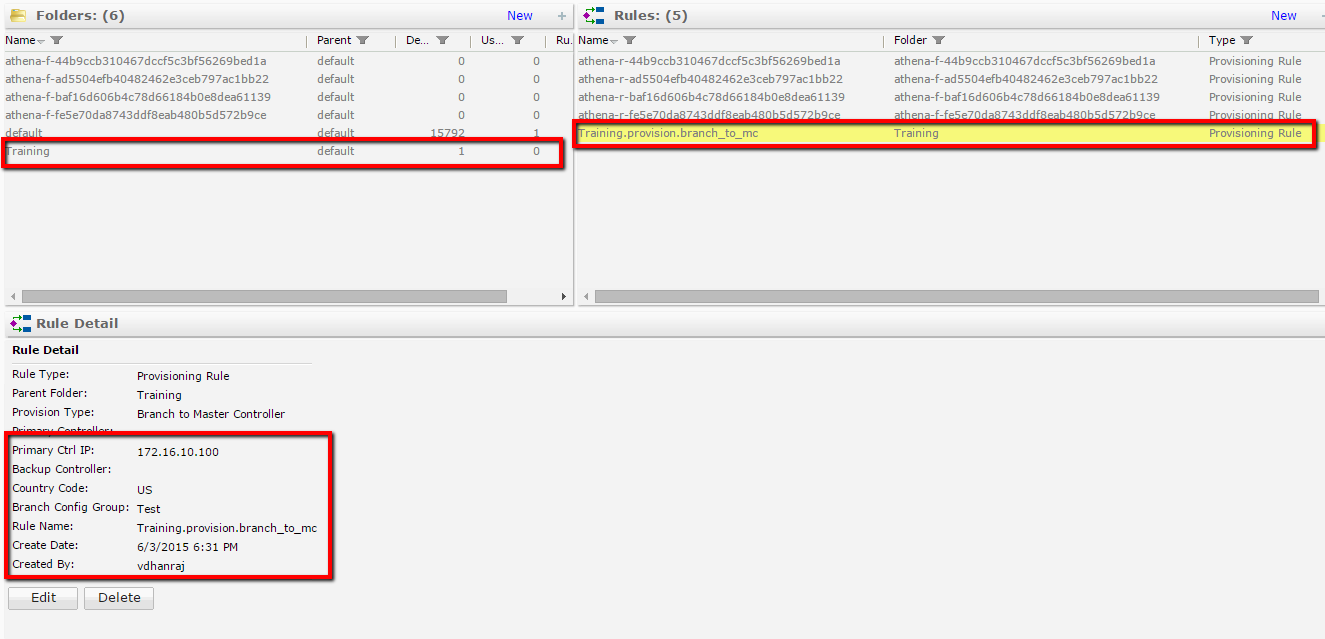Click the filter funnel on Folders Name column
The width and height of the screenshot is (1325, 639).
coord(57,41)
